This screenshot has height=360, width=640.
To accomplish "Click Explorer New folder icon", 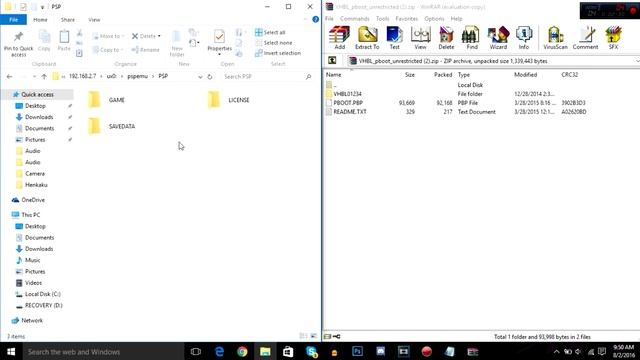I will [x=177, y=43].
